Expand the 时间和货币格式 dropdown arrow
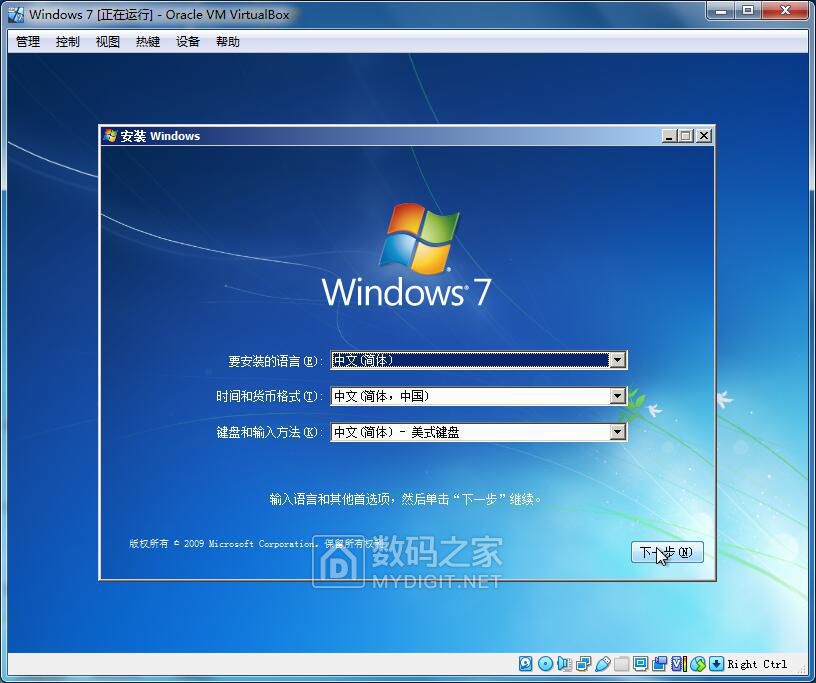The height and width of the screenshot is (683, 816). click(617, 396)
